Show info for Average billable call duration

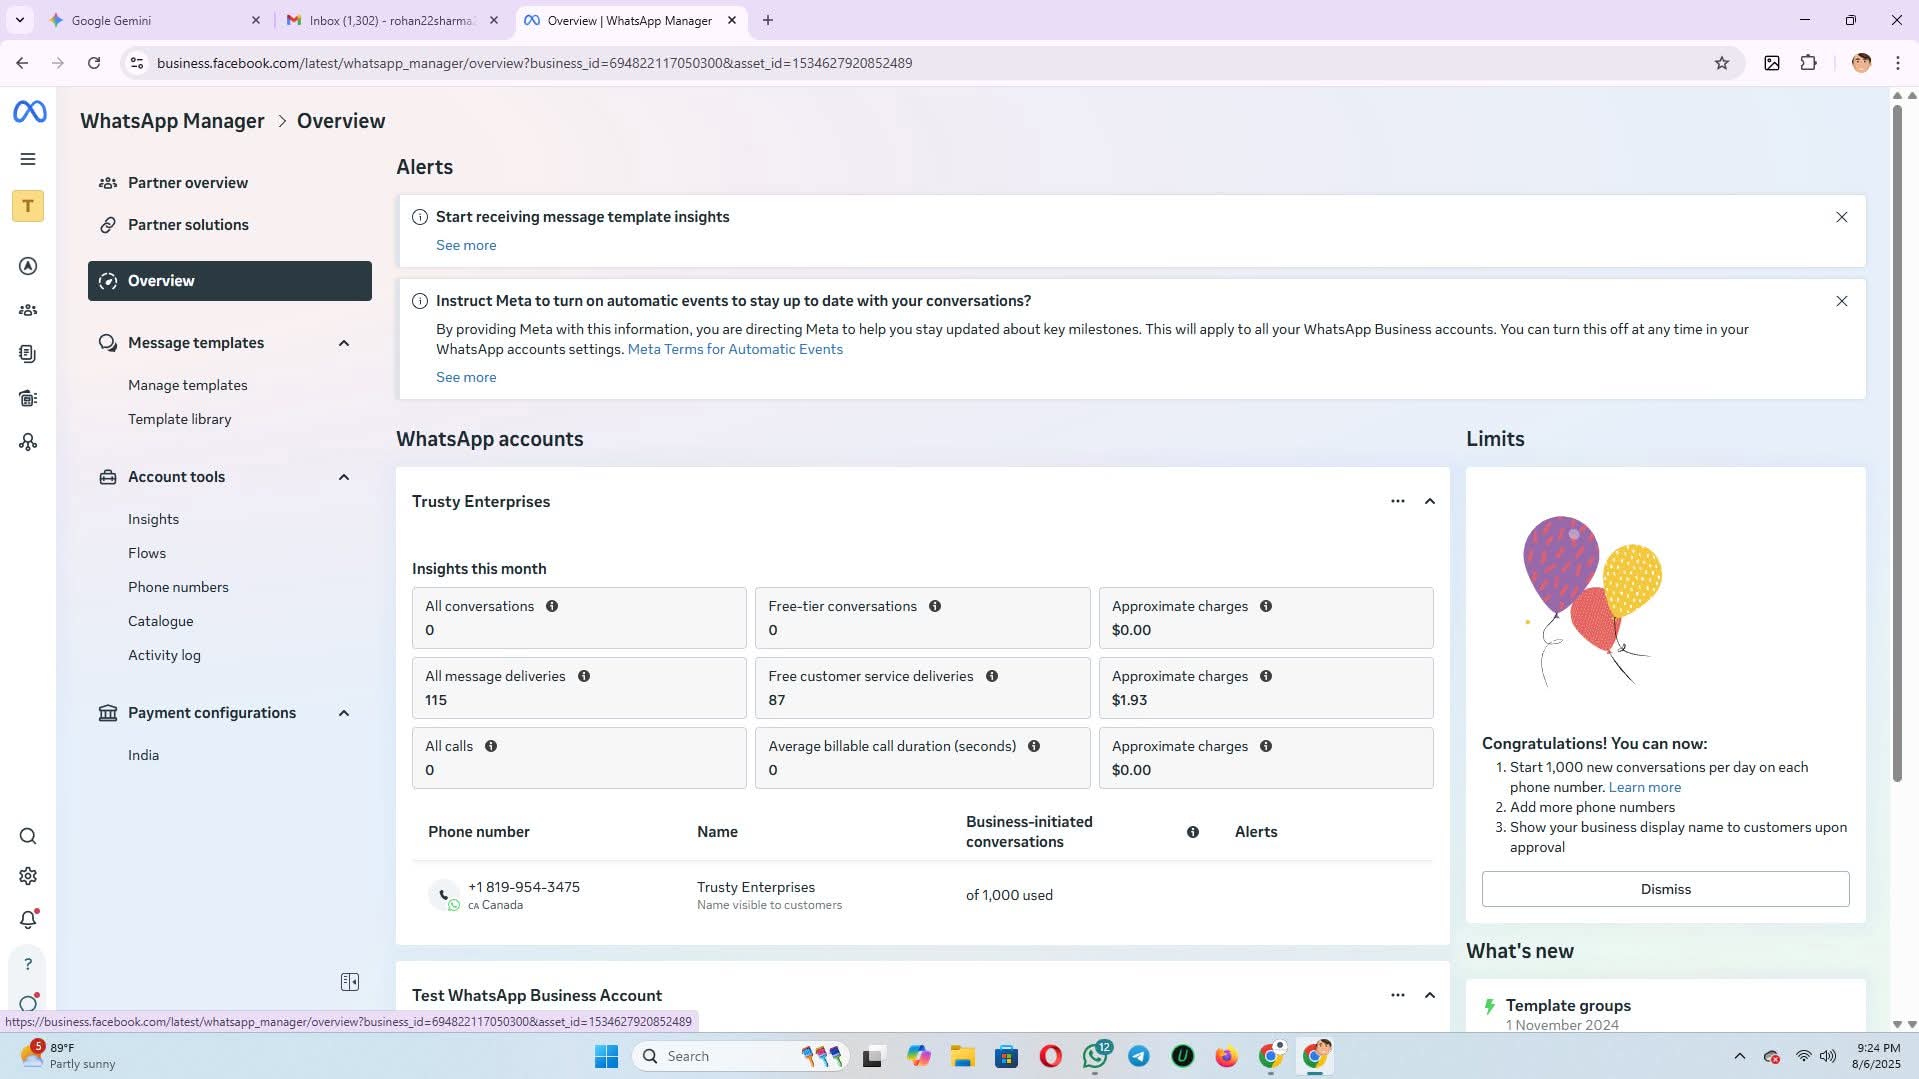[1034, 746]
